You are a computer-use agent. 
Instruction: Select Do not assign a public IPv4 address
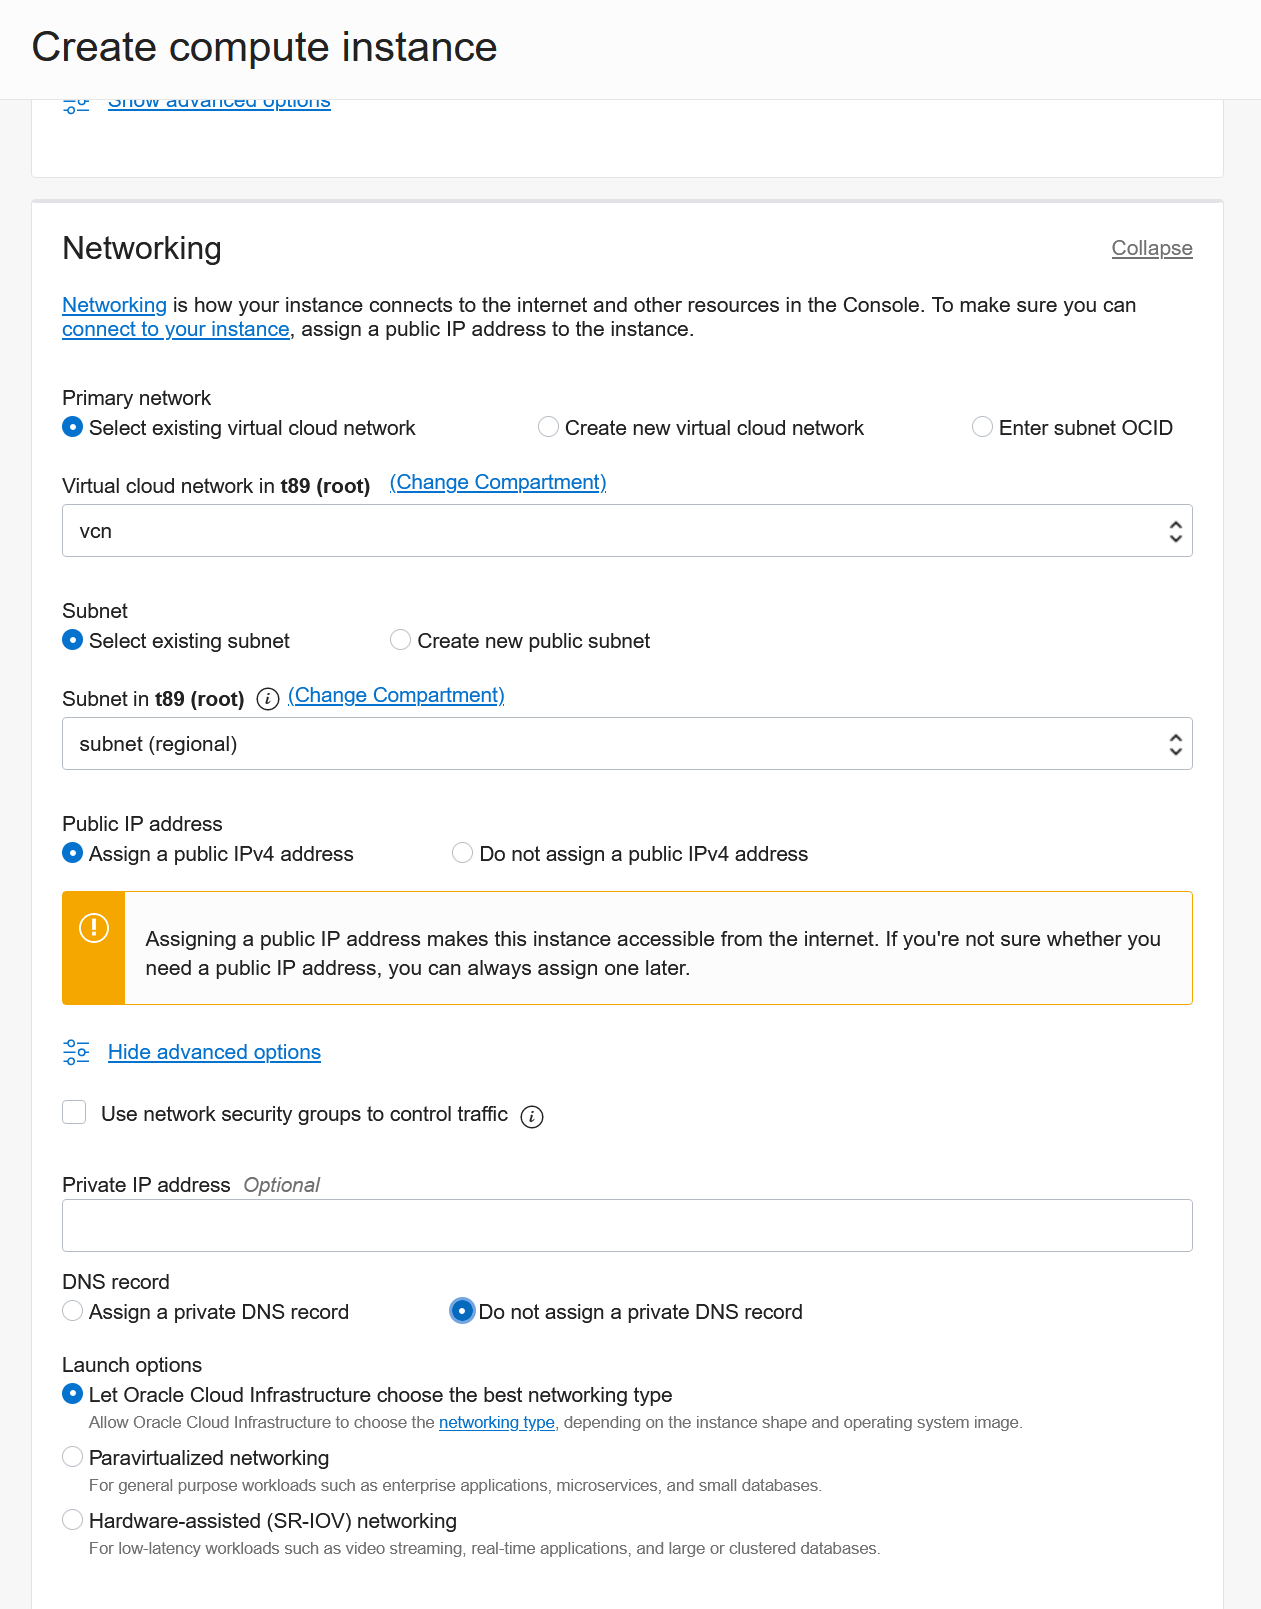tap(462, 853)
